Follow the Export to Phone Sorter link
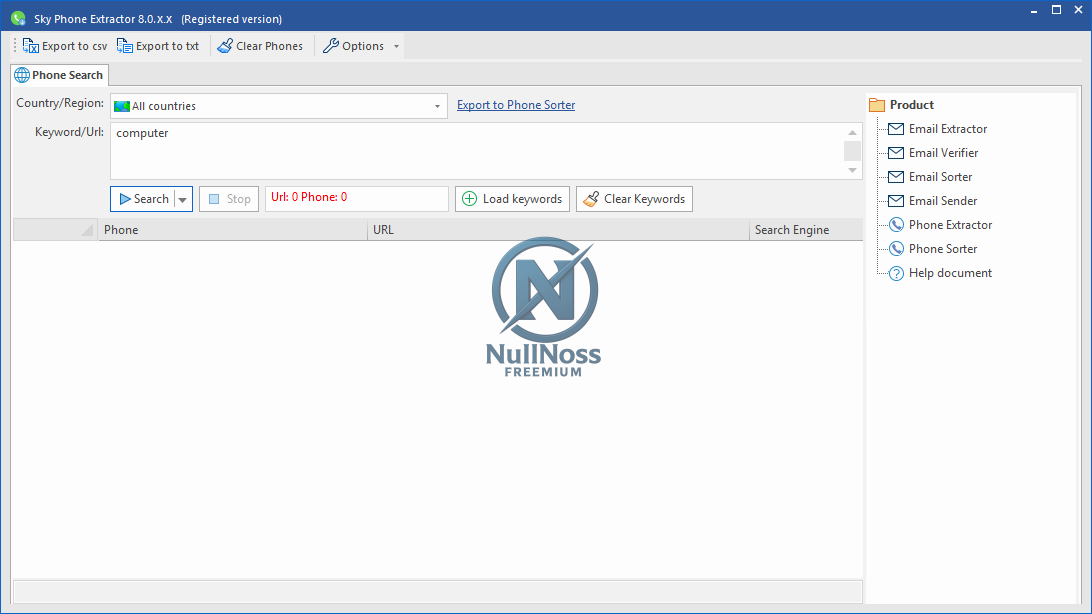Screen dimensions: 1092x614 pyautogui.click(x=516, y=105)
